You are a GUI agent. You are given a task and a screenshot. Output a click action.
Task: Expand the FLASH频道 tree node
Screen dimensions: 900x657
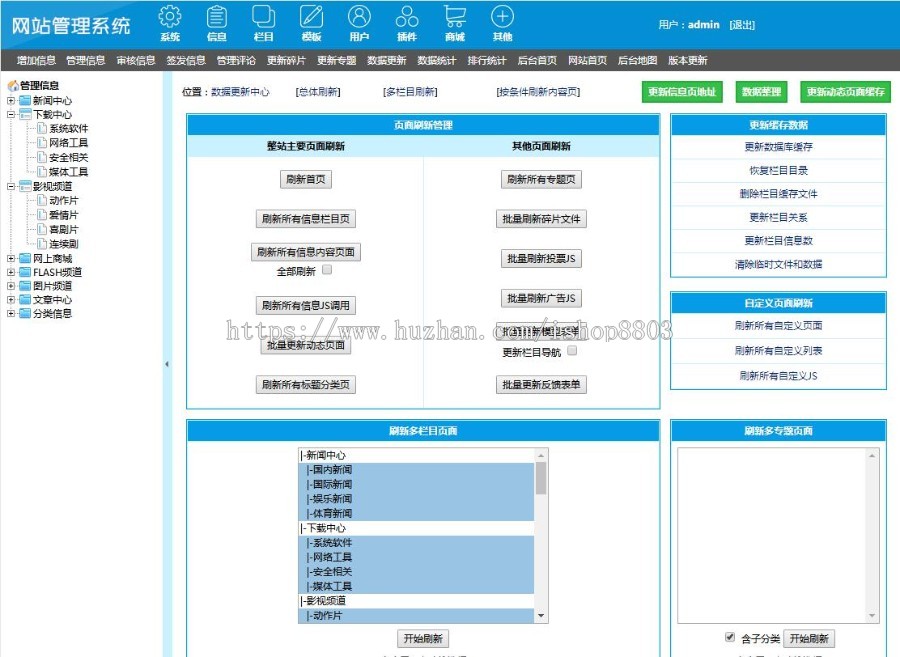pos(11,272)
